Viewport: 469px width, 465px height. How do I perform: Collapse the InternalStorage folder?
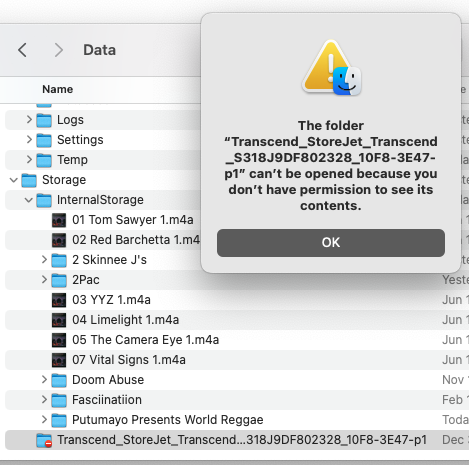point(29,200)
